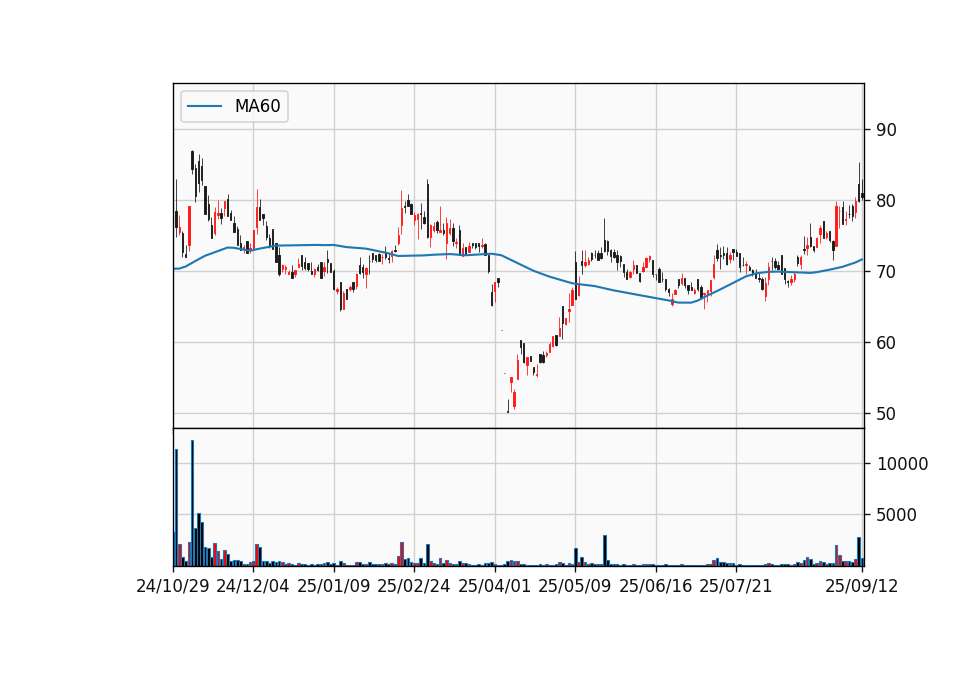The image size is (960, 690).
Task: Click the 24/10/29 date label
Action: (173, 586)
